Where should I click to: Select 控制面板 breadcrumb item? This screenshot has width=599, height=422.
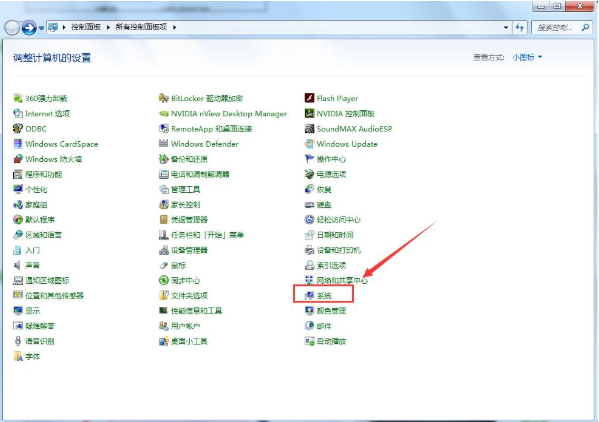[x=86, y=27]
